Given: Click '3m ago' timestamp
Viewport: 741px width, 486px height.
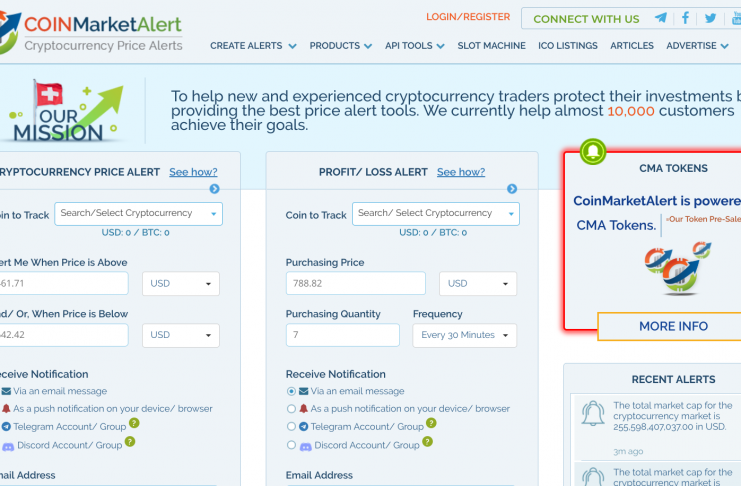Looking at the screenshot, I should (x=628, y=451).
